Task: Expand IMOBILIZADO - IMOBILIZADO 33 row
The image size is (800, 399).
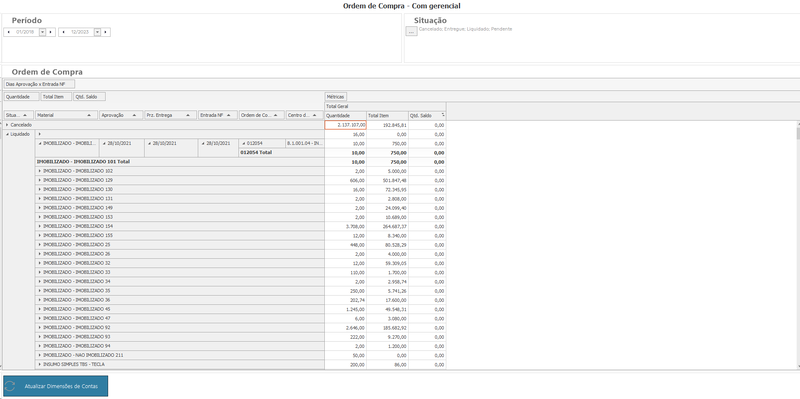Action: pyautogui.click(x=40, y=272)
